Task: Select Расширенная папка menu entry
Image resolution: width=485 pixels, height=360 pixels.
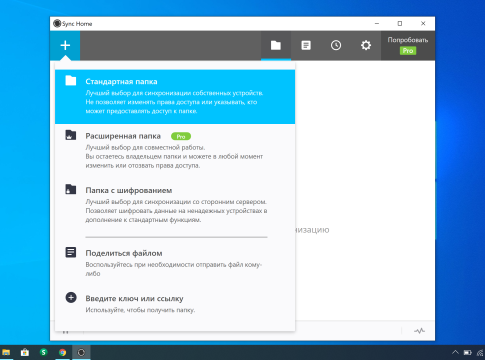Action: pos(175,151)
